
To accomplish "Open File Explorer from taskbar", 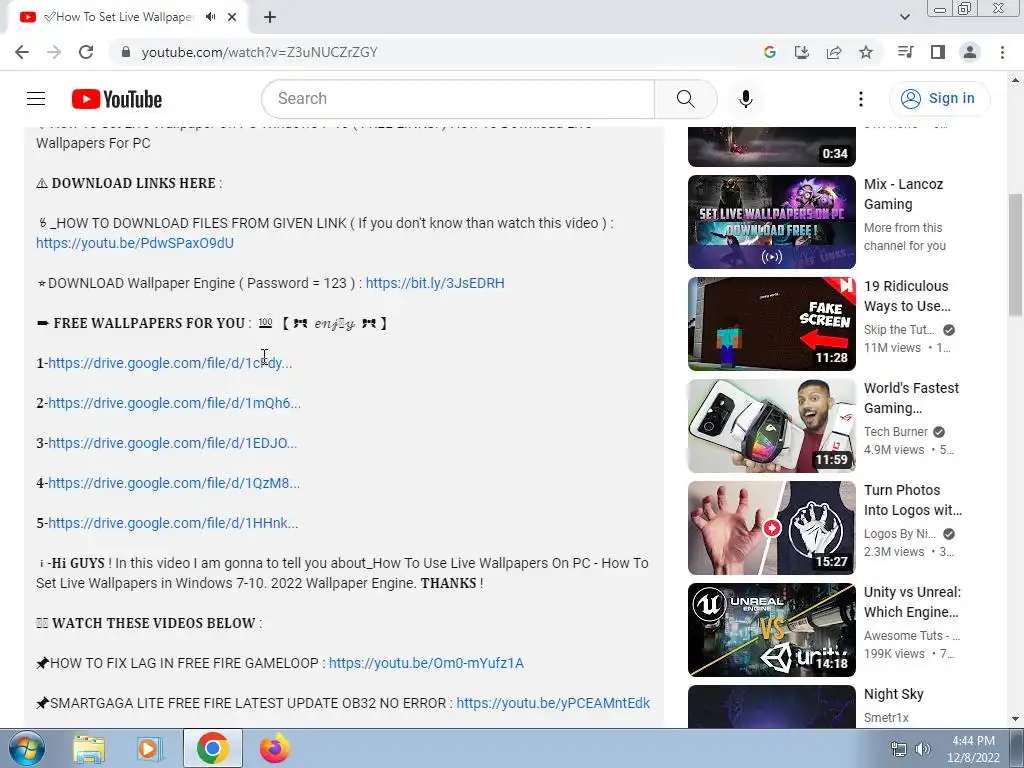I will [x=89, y=748].
